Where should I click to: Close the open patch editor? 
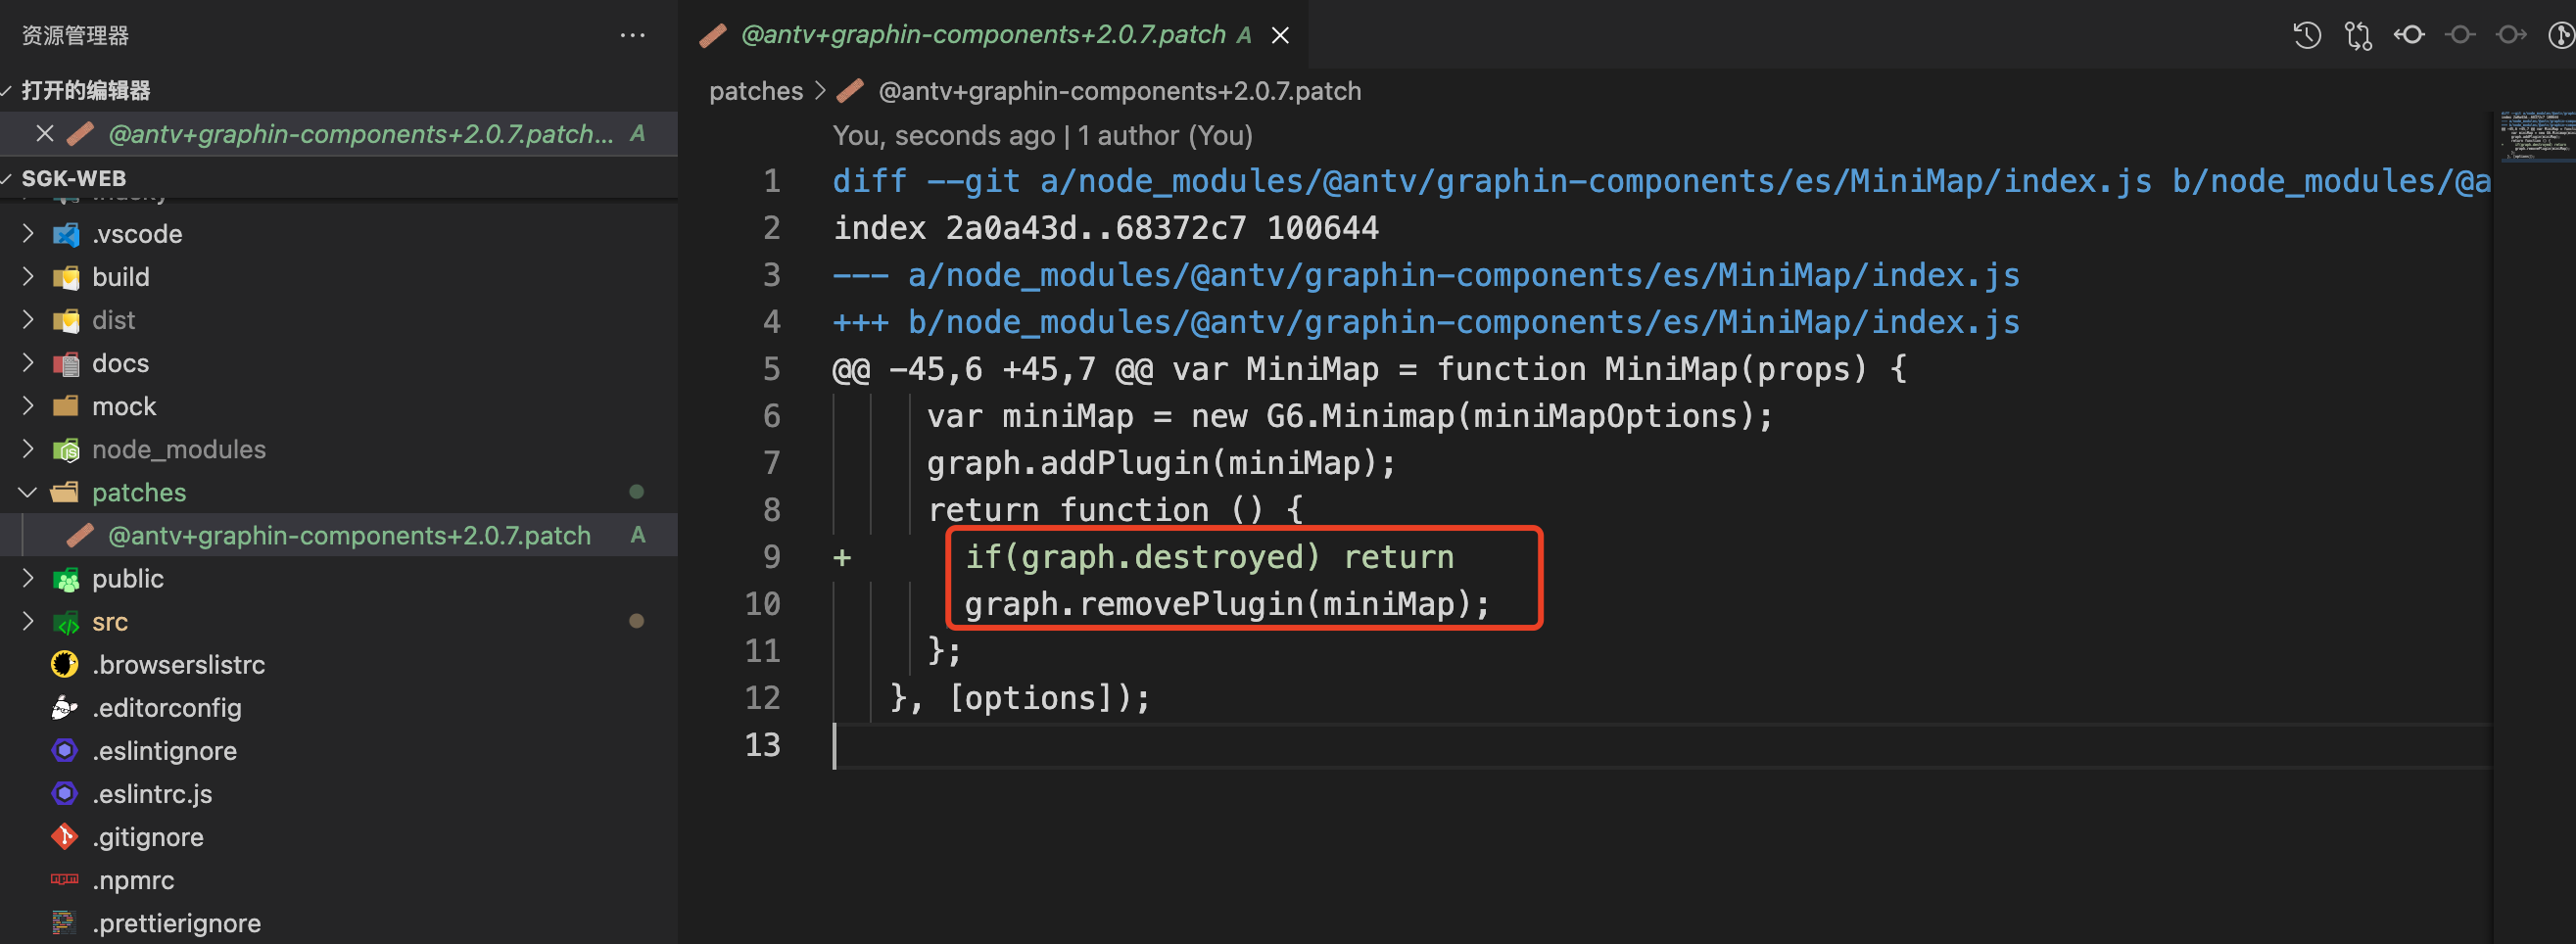pos(1281,34)
